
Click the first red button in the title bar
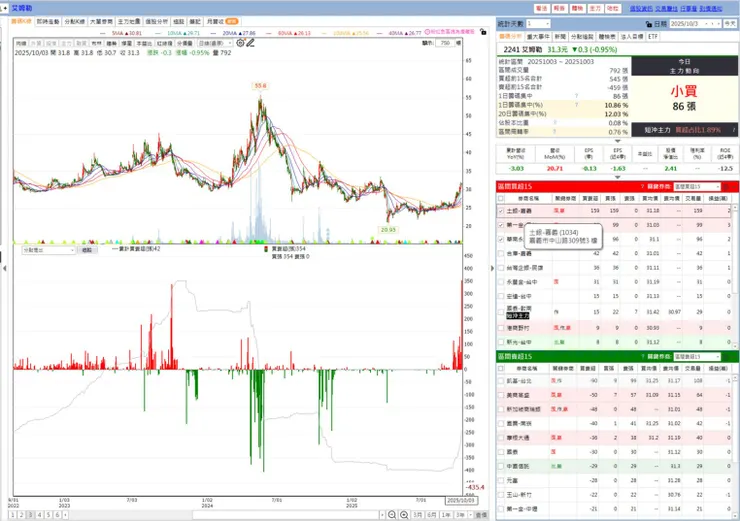pos(541,8)
